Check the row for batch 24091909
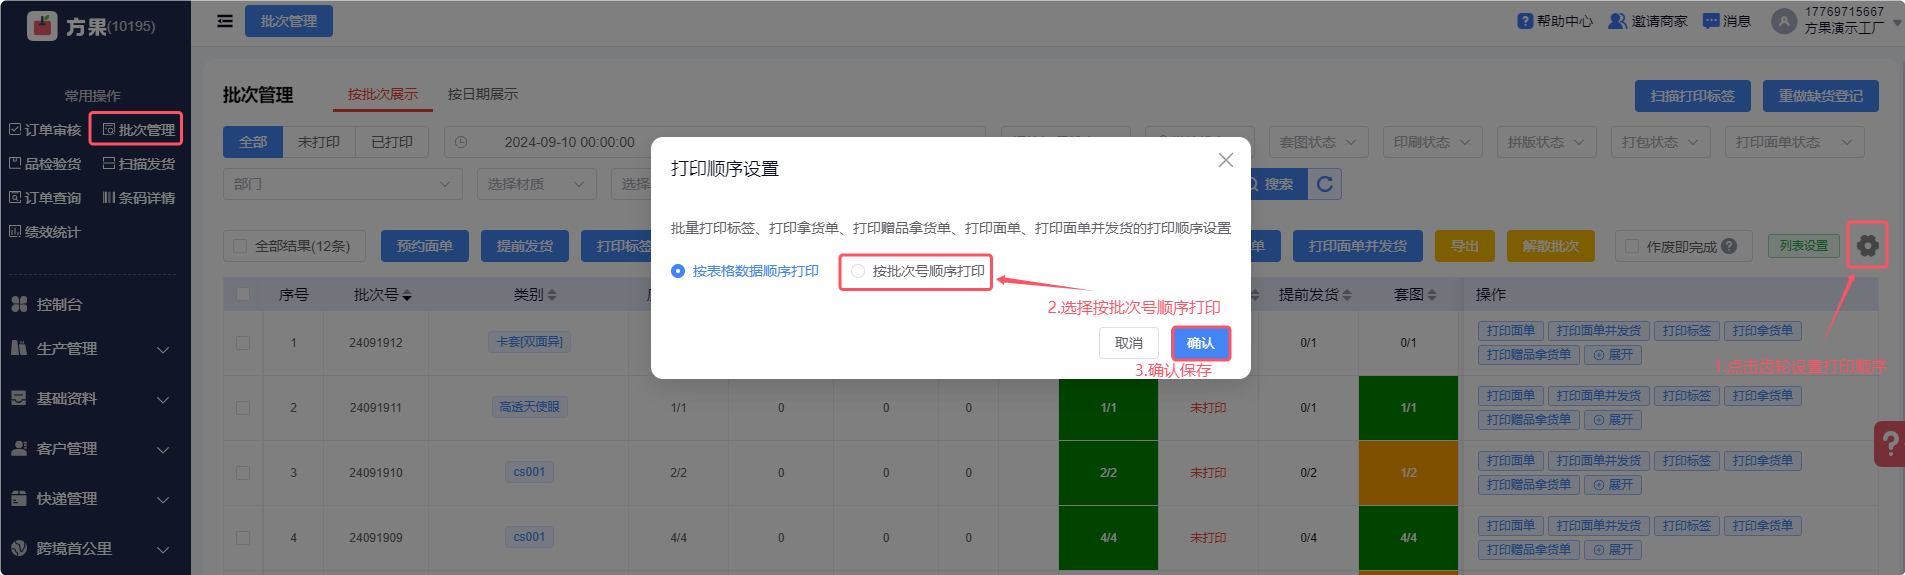1905x575 pixels. (243, 538)
